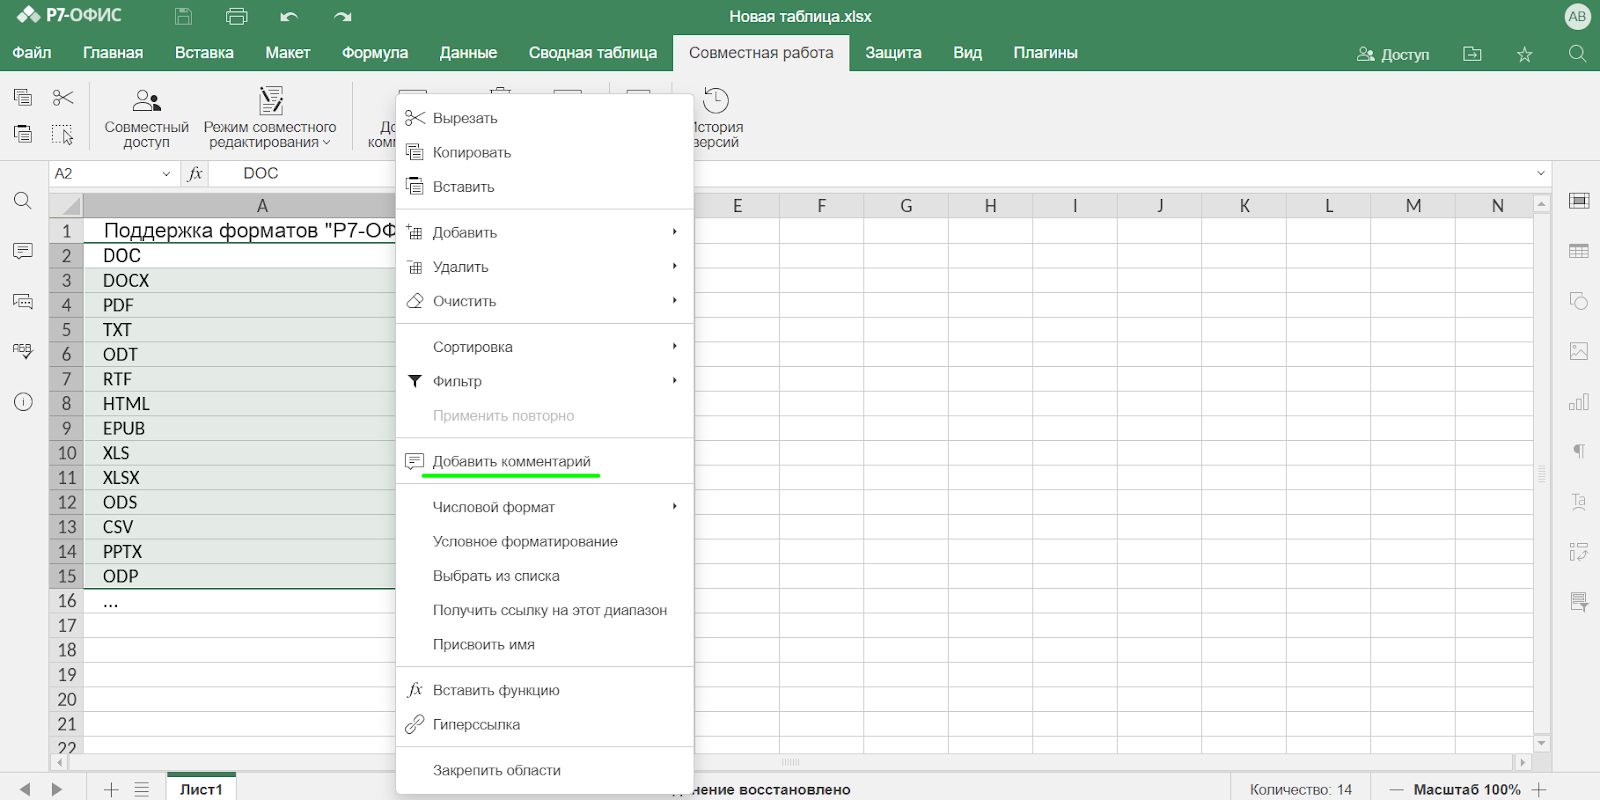Open image settings in right sidebar
Screen dimensions: 1600x800
1579,351
